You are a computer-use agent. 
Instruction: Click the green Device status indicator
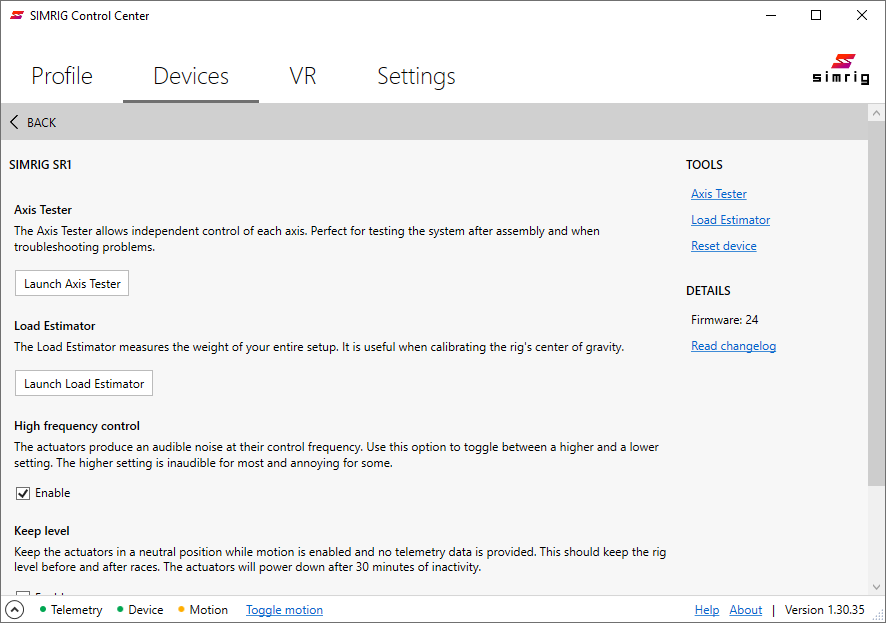(x=121, y=609)
